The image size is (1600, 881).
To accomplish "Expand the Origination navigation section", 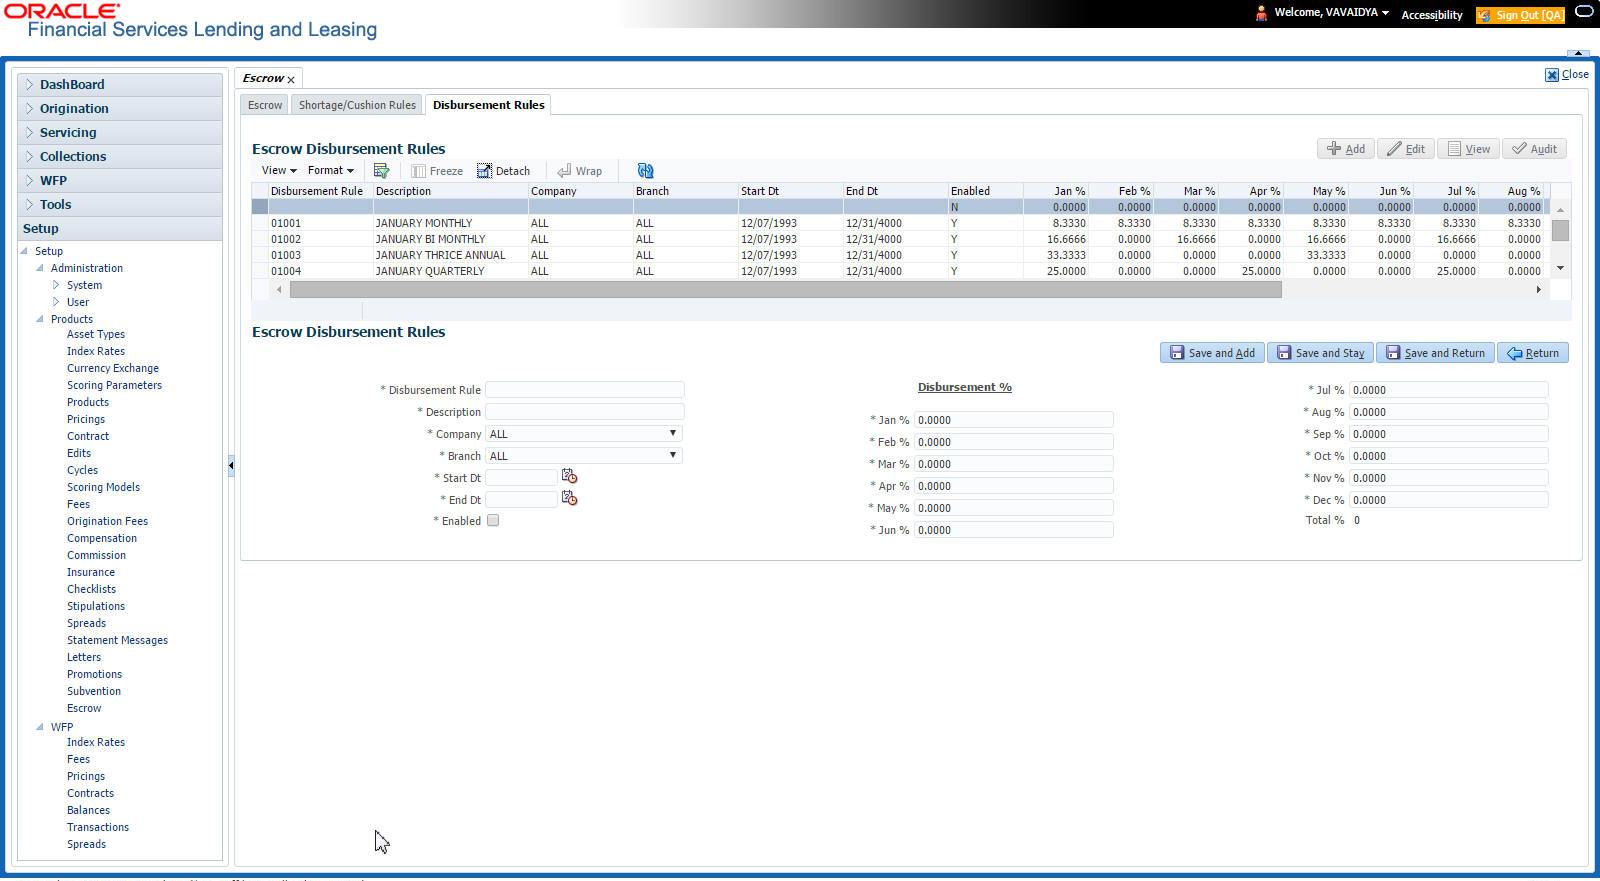I will click(x=120, y=109).
